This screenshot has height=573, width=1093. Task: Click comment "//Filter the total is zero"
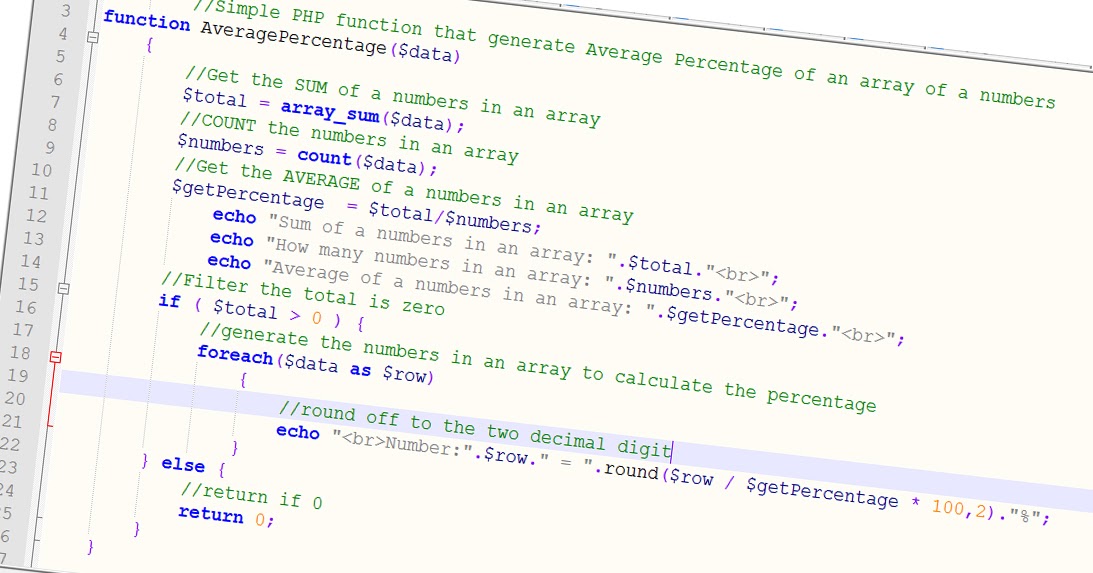[x=303, y=293]
